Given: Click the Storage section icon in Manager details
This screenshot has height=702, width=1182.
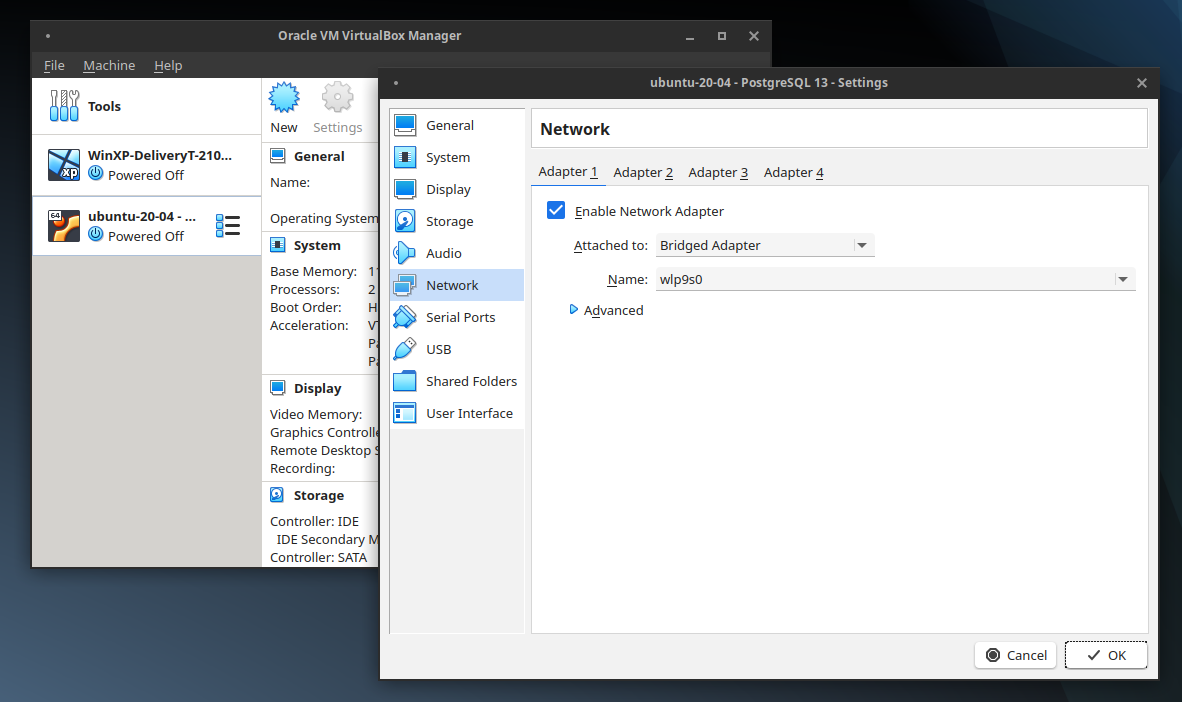Looking at the screenshot, I should coord(277,495).
